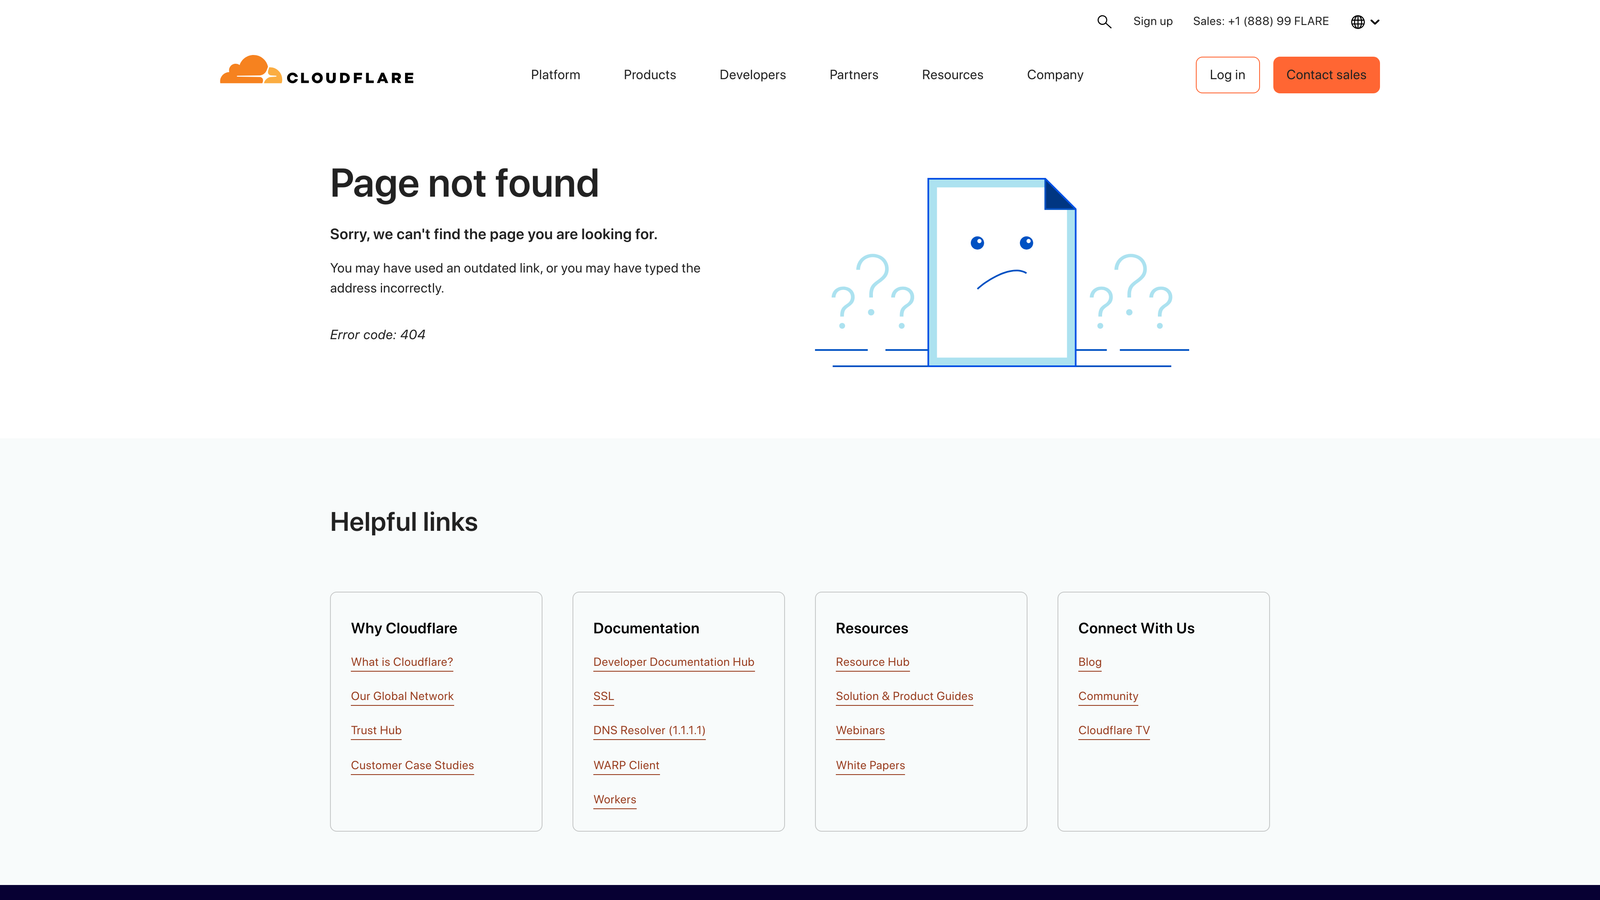
Task: Click the Sales phone number
Action: [1261, 21]
